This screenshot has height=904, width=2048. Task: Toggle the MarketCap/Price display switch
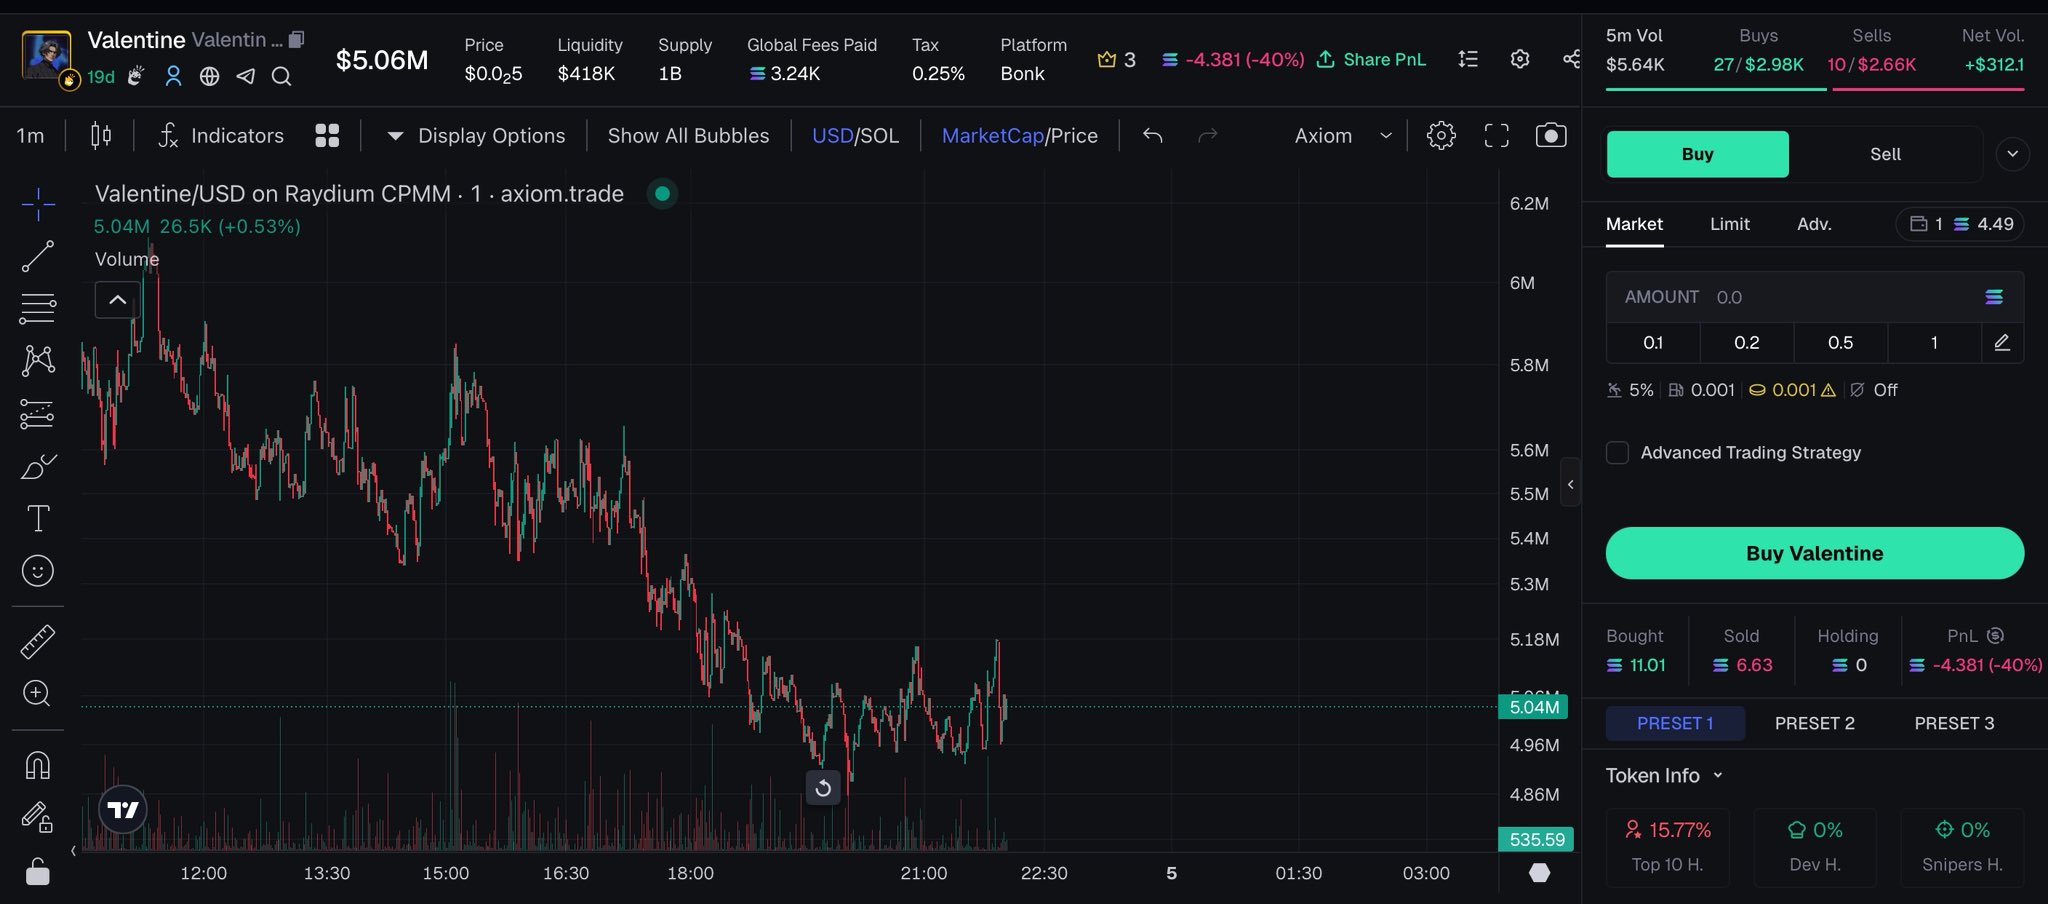pyautogui.click(x=1020, y=136)
